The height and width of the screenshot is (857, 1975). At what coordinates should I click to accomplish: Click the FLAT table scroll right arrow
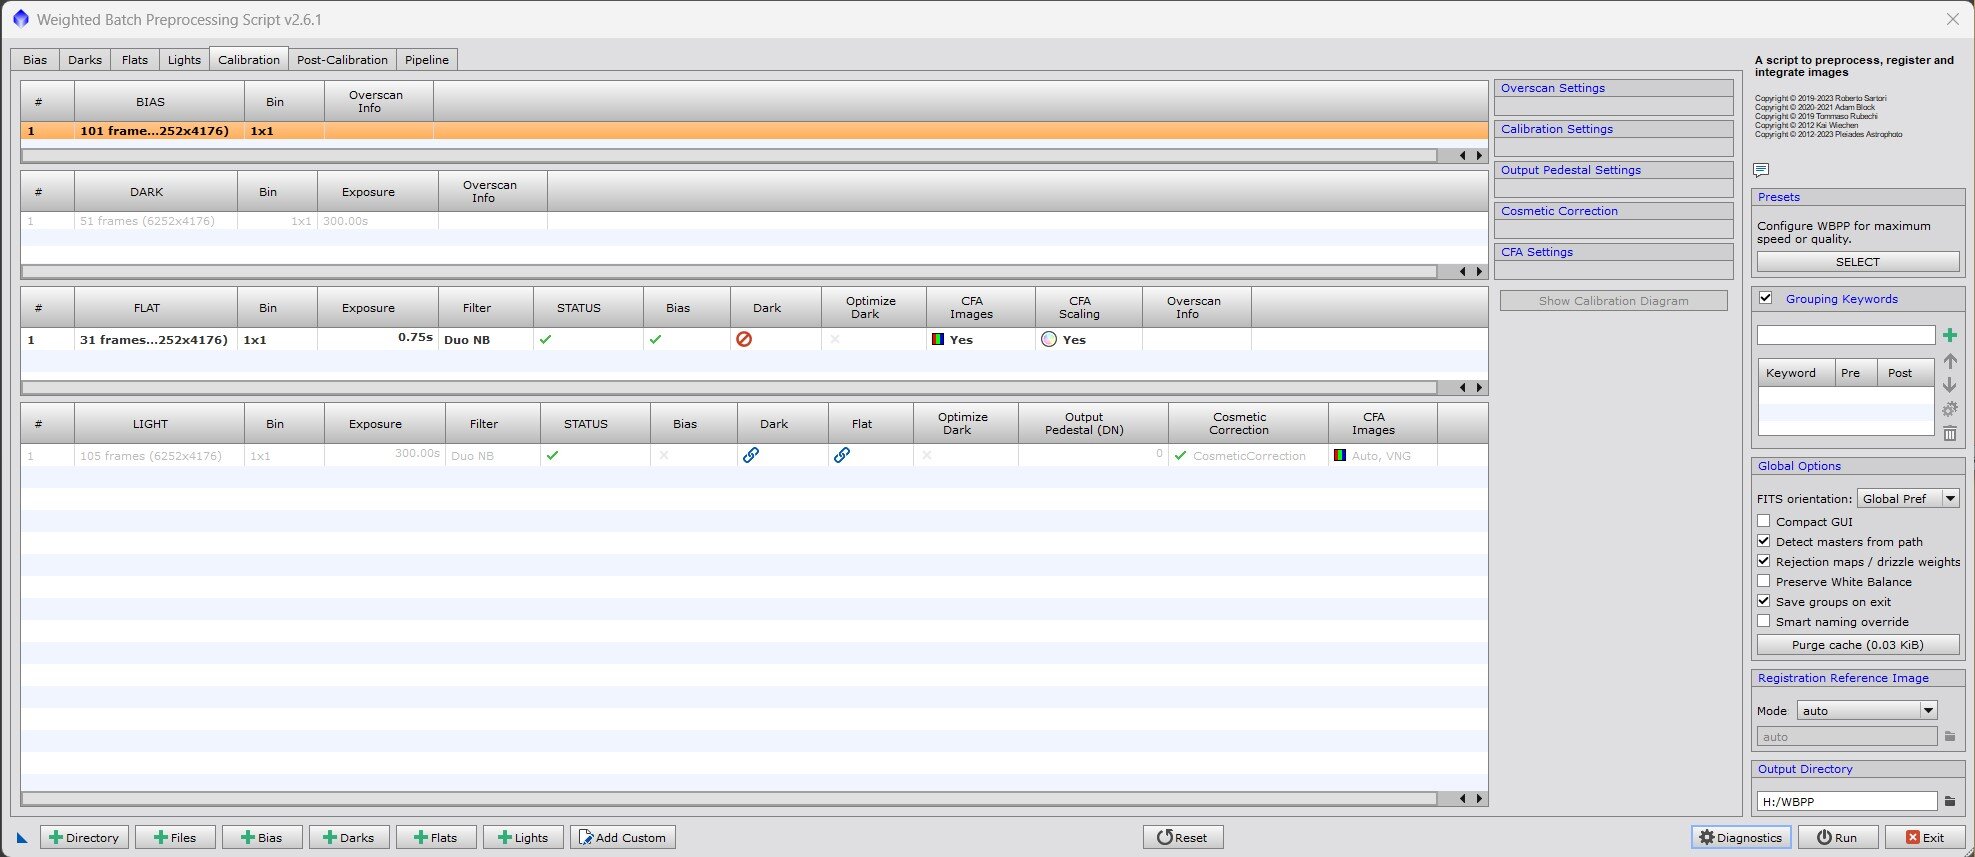[x=1479, y=387]
